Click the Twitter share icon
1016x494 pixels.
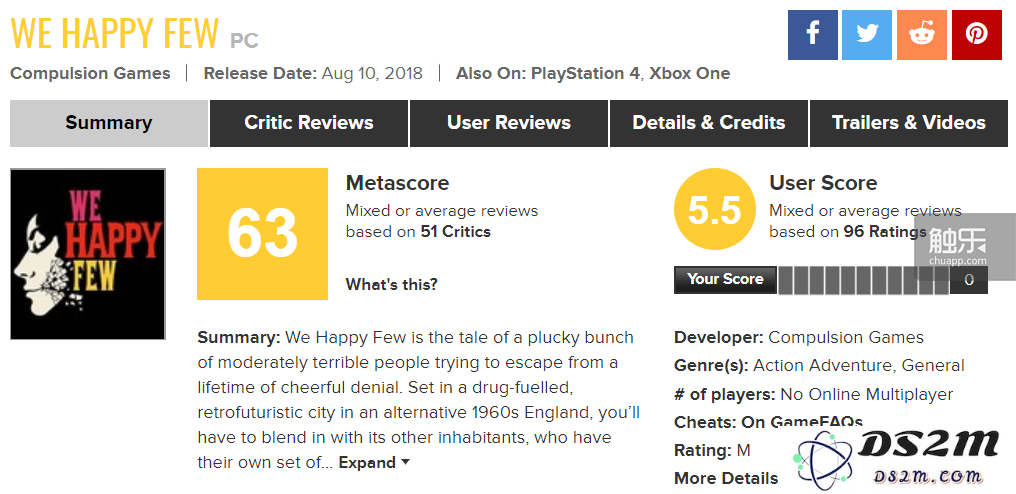867,35
